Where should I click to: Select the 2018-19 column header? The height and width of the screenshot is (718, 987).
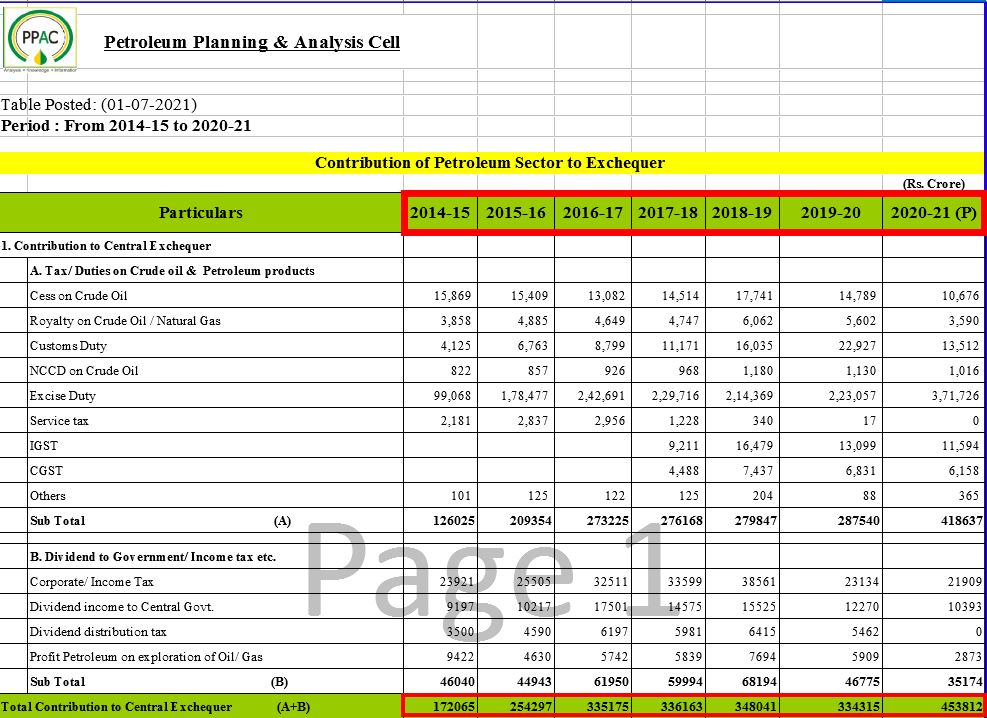tap(742, 213)
